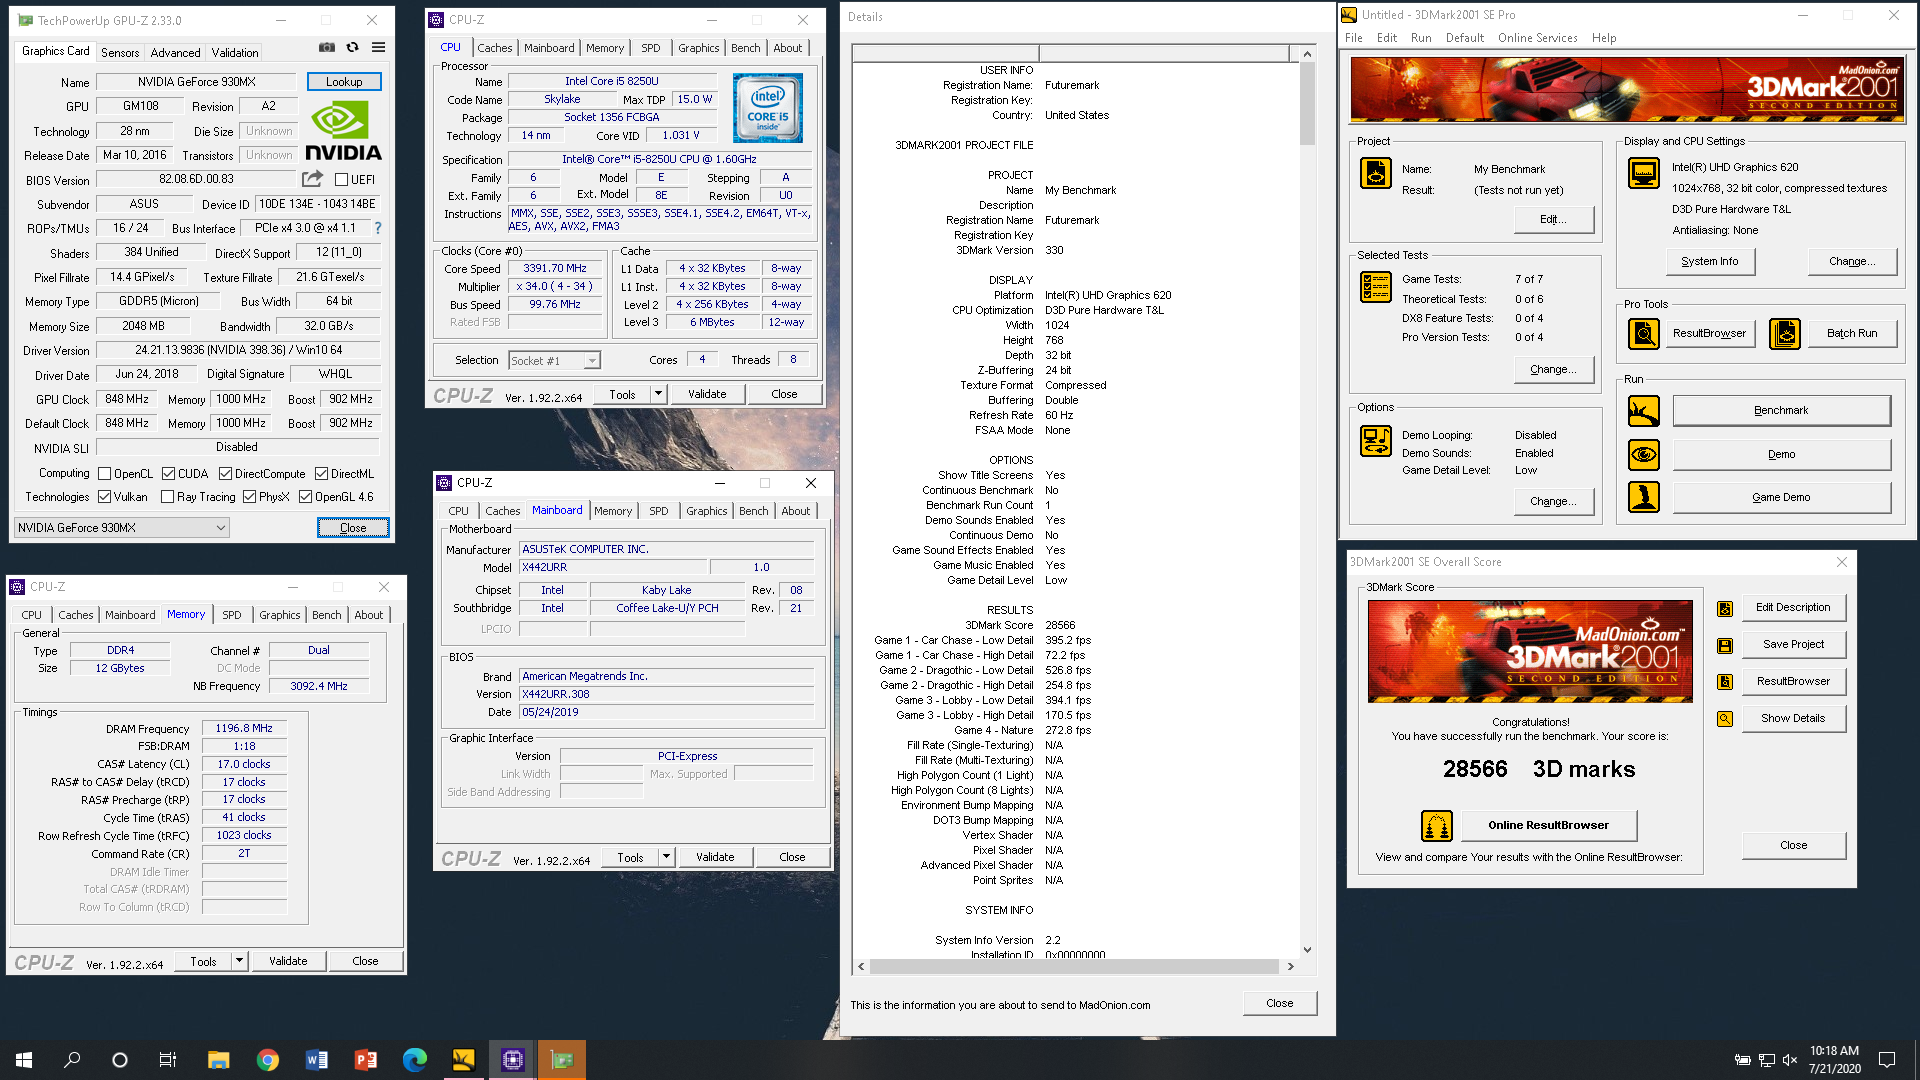Click the Benchmark button in 3DMark
This screenshot has width=1920, height=1080.
(1781, 411)
